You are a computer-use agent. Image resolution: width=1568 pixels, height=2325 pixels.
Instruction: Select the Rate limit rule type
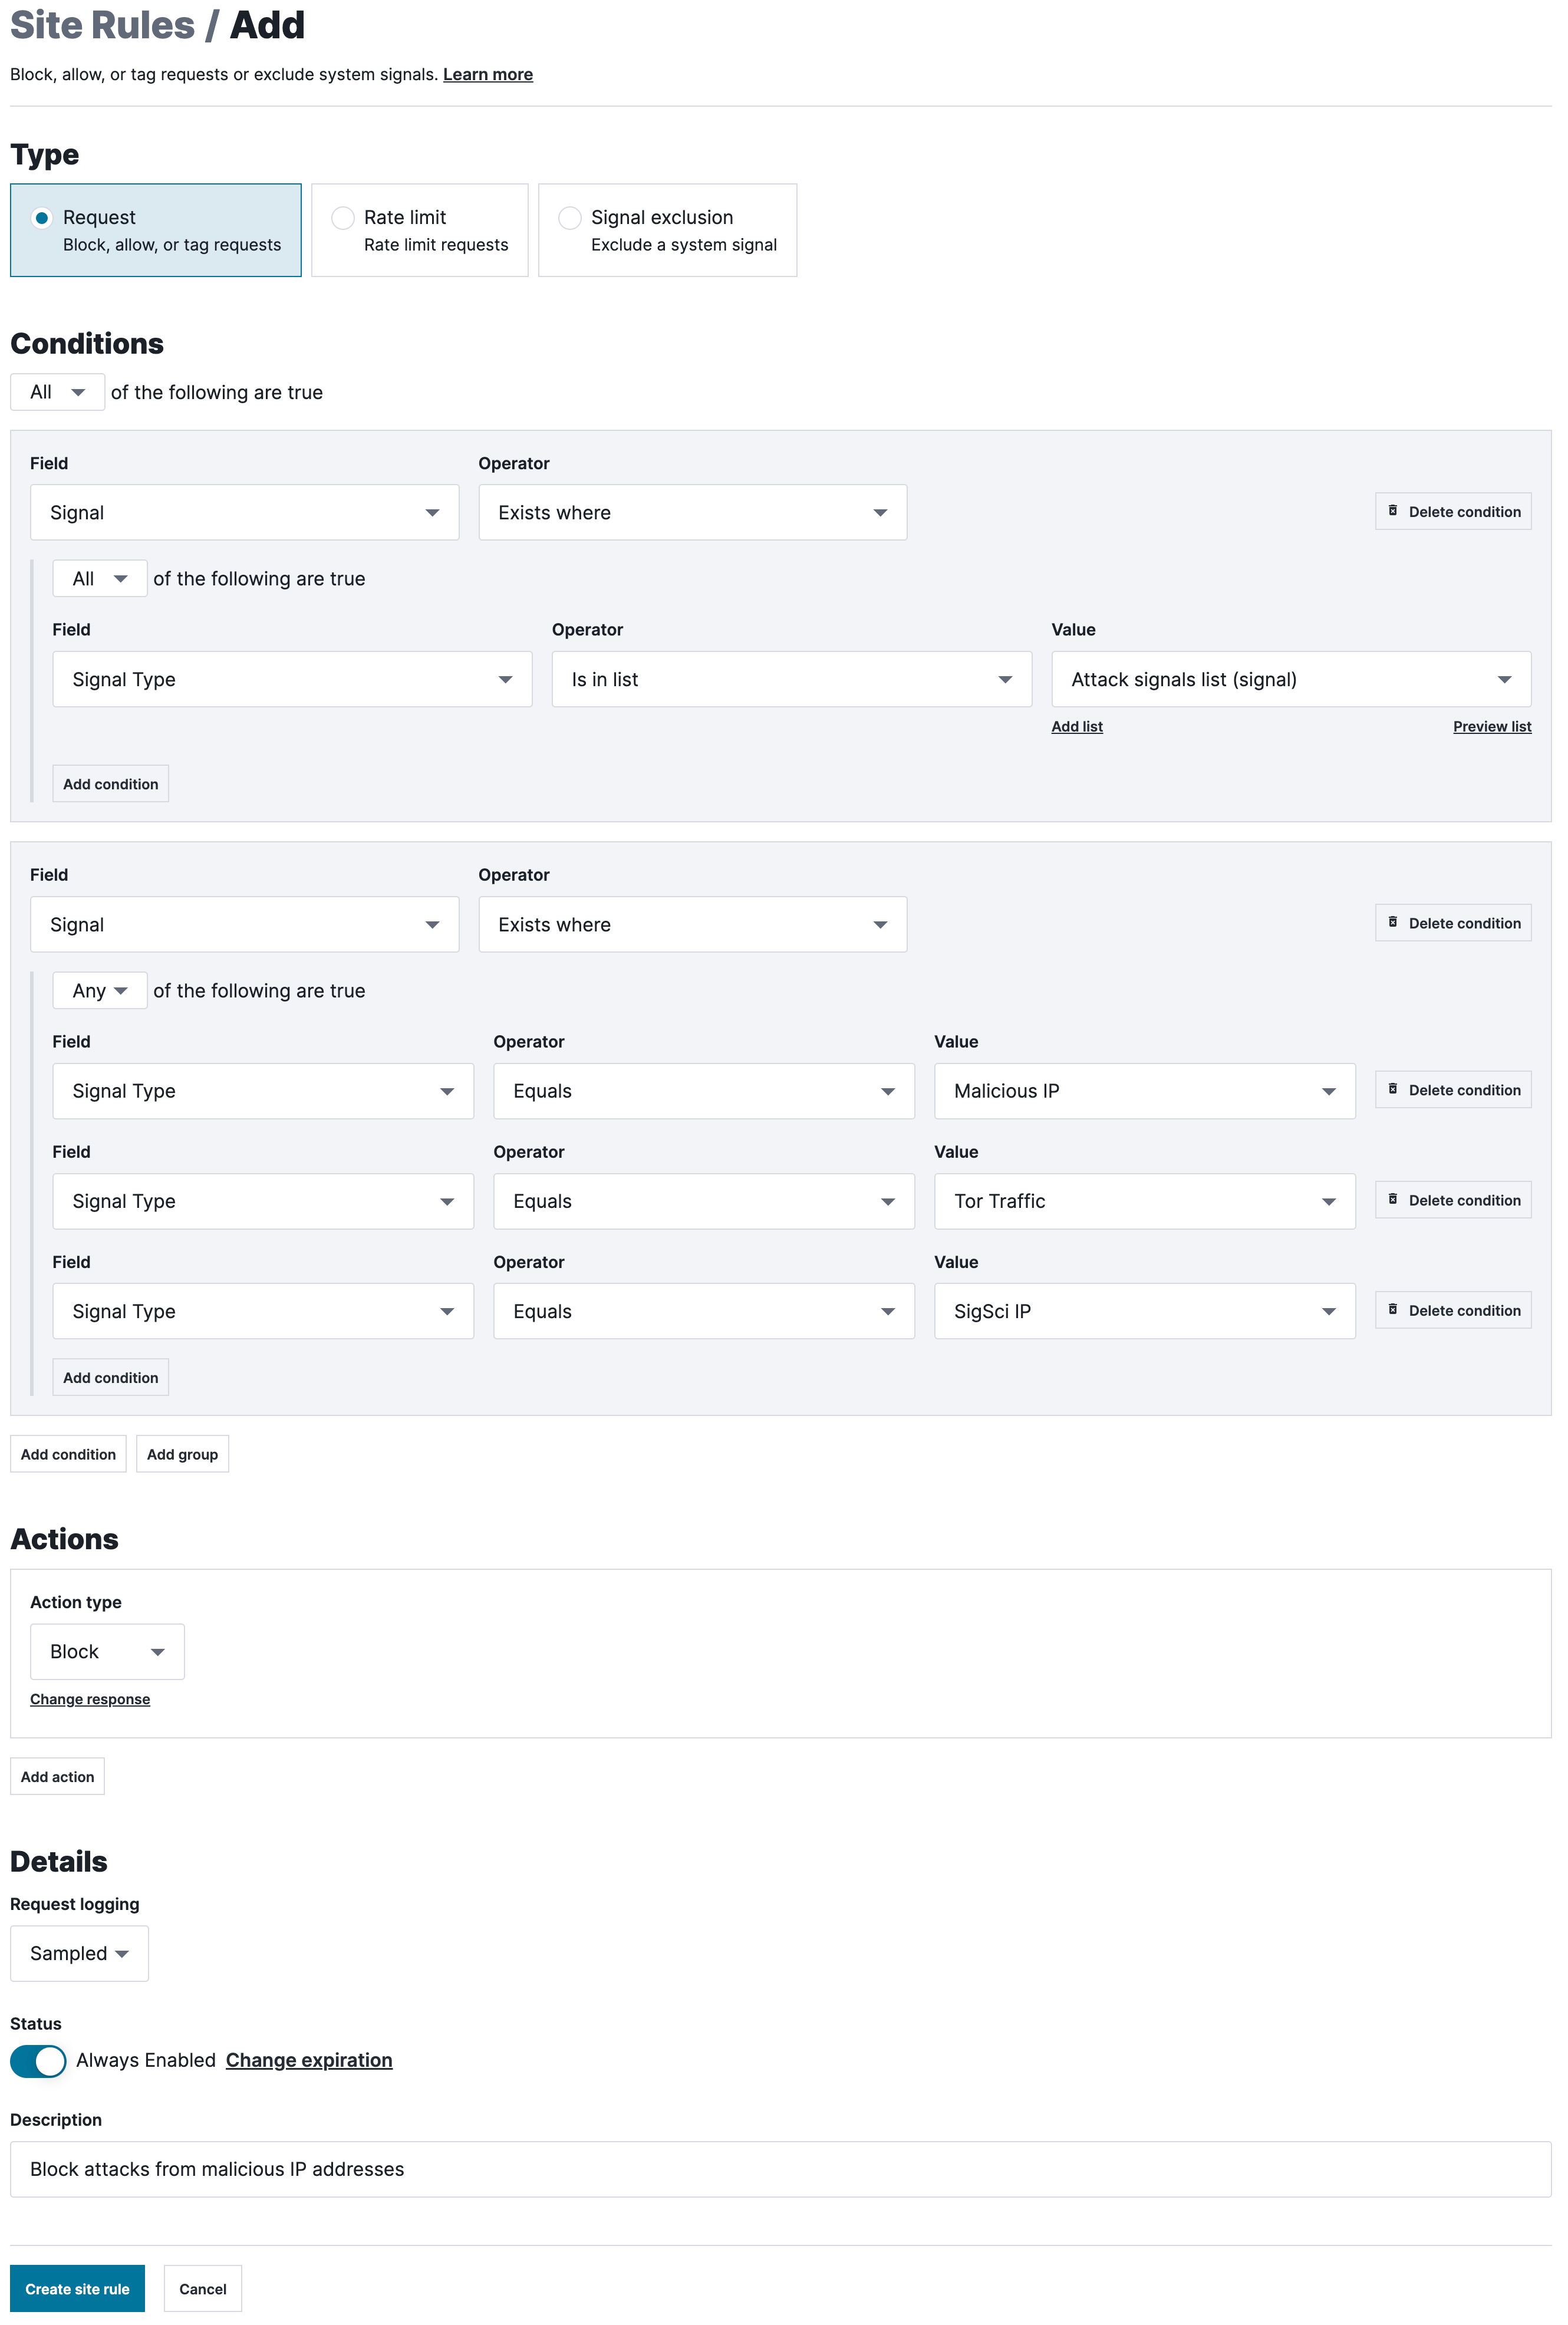pyautogui.click(x=343, y=218)
